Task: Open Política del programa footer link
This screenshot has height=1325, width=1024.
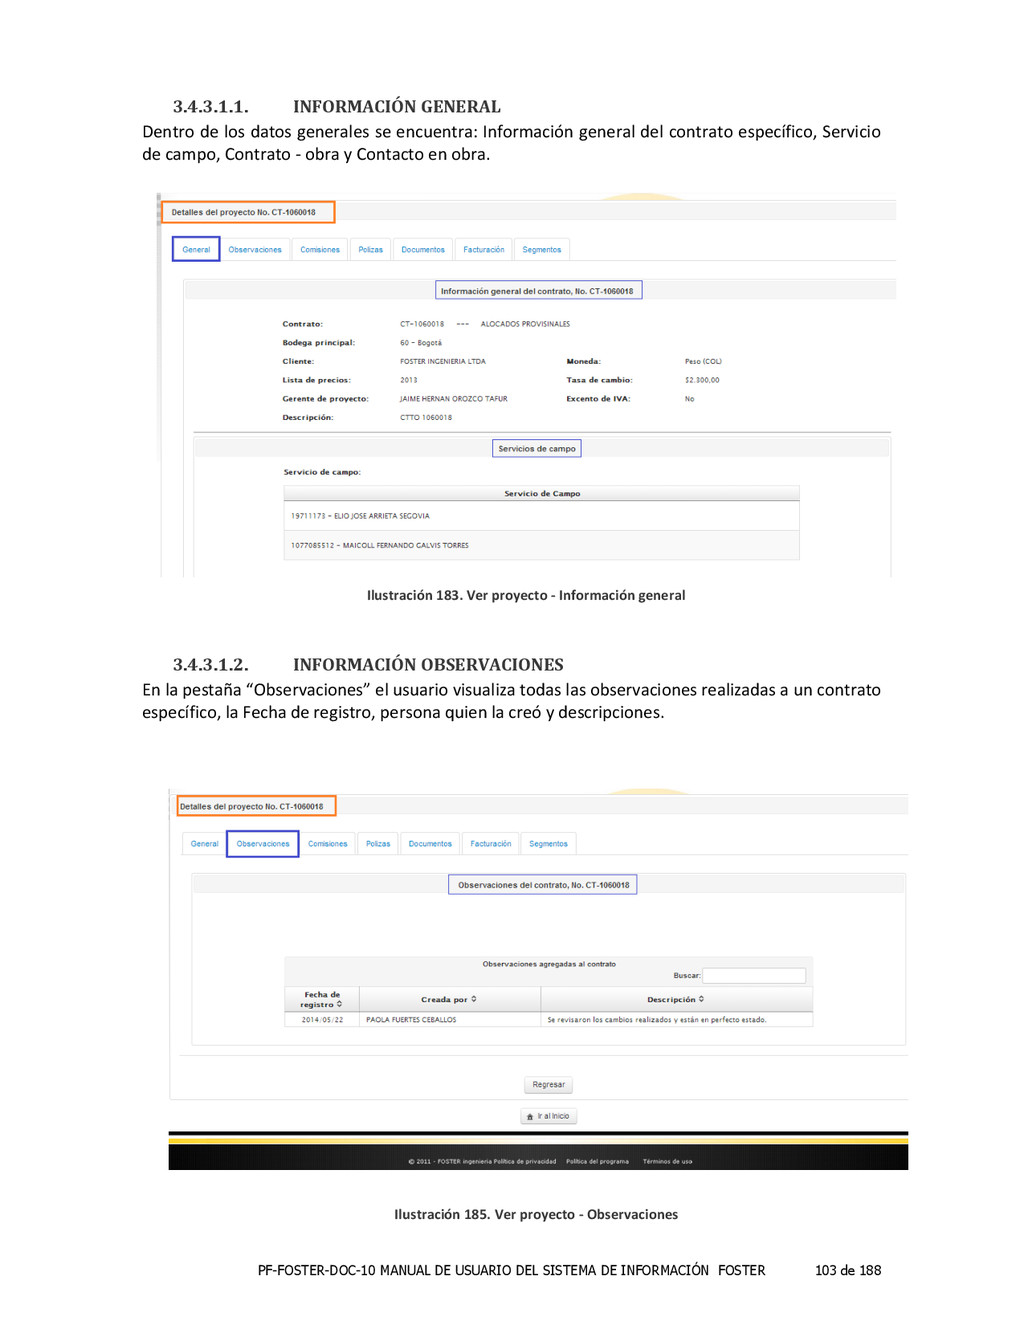Action: tap(597, 1162)
